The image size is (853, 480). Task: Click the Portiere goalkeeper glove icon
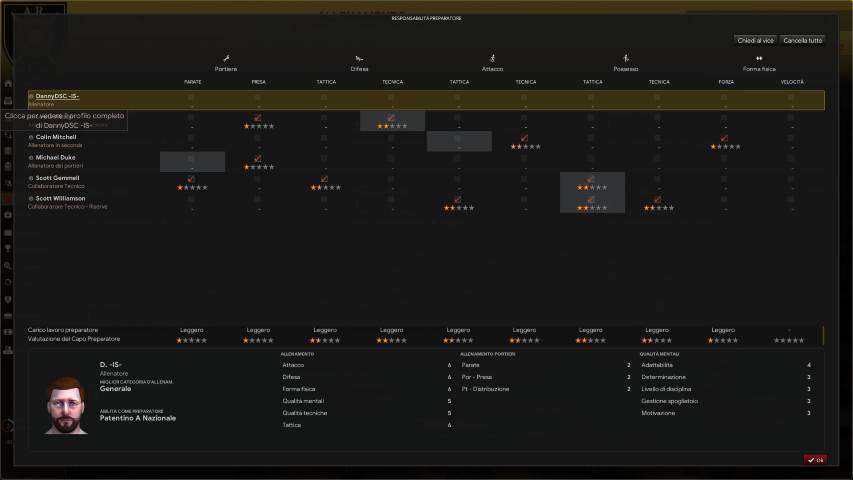[x=226, y=58]
